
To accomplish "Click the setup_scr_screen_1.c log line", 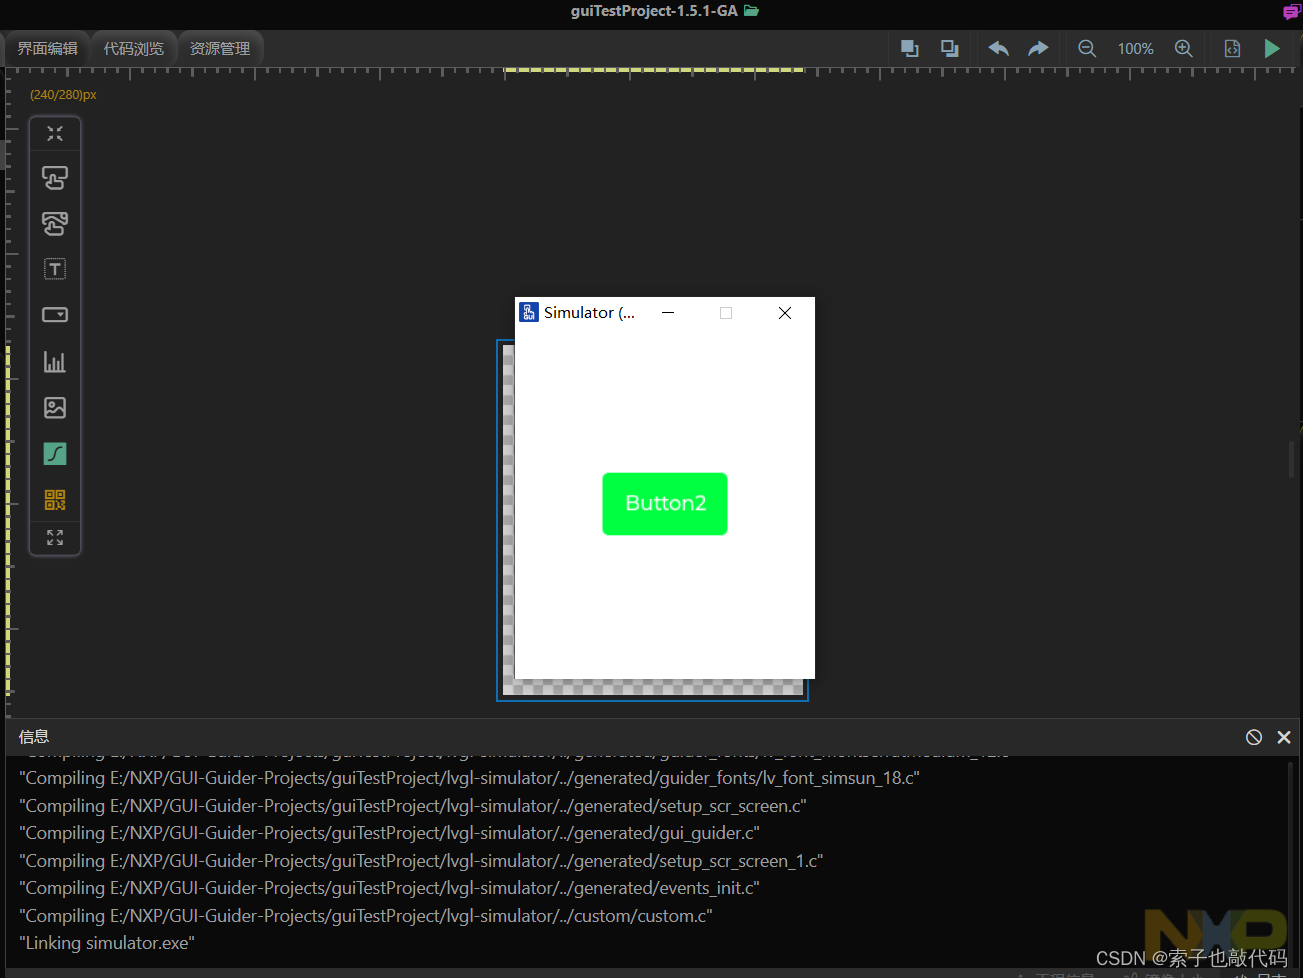I will click(x=421, y=861).
